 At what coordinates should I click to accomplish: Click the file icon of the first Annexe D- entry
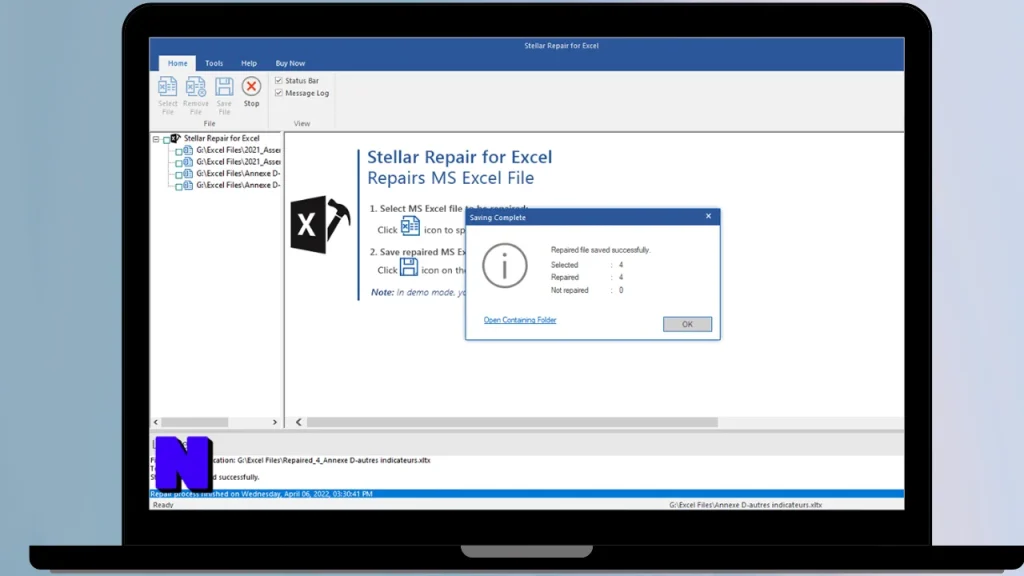click(x=188, y=174)
